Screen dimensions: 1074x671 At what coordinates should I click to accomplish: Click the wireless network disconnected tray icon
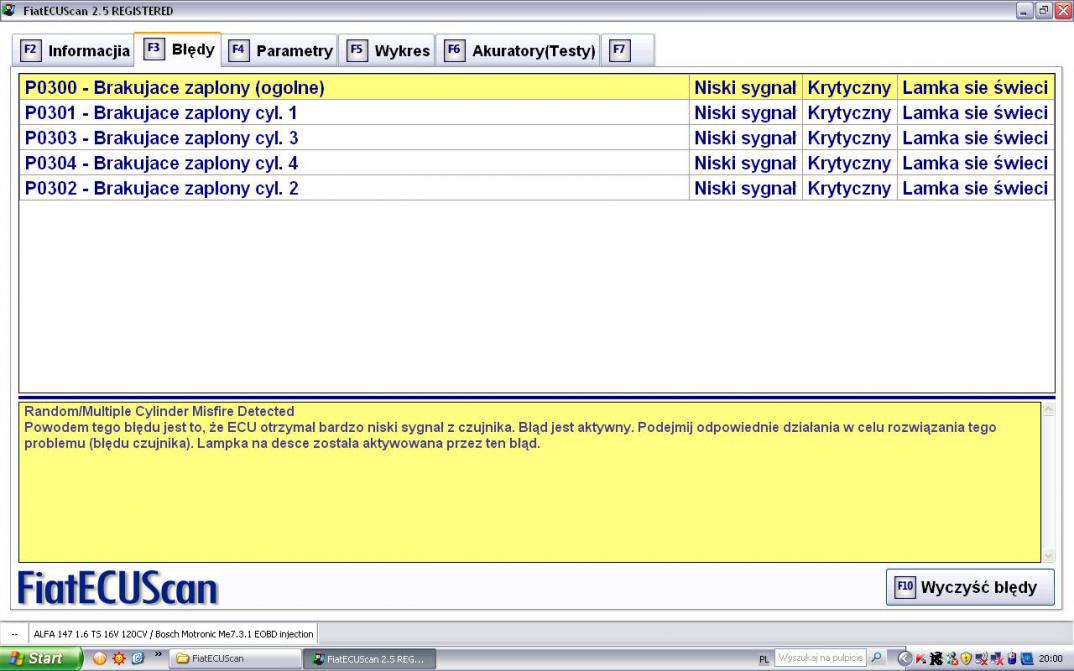point(982,659)
